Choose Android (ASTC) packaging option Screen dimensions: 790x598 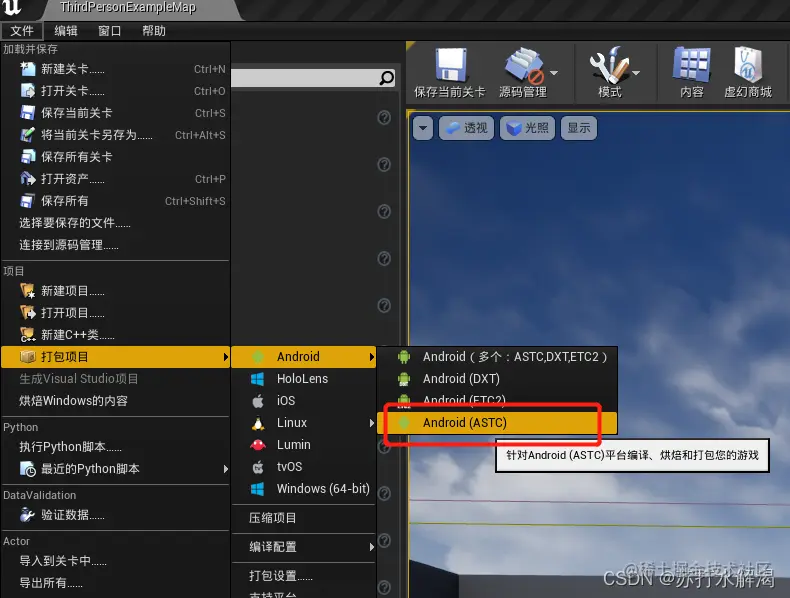(x=497, y=423)
